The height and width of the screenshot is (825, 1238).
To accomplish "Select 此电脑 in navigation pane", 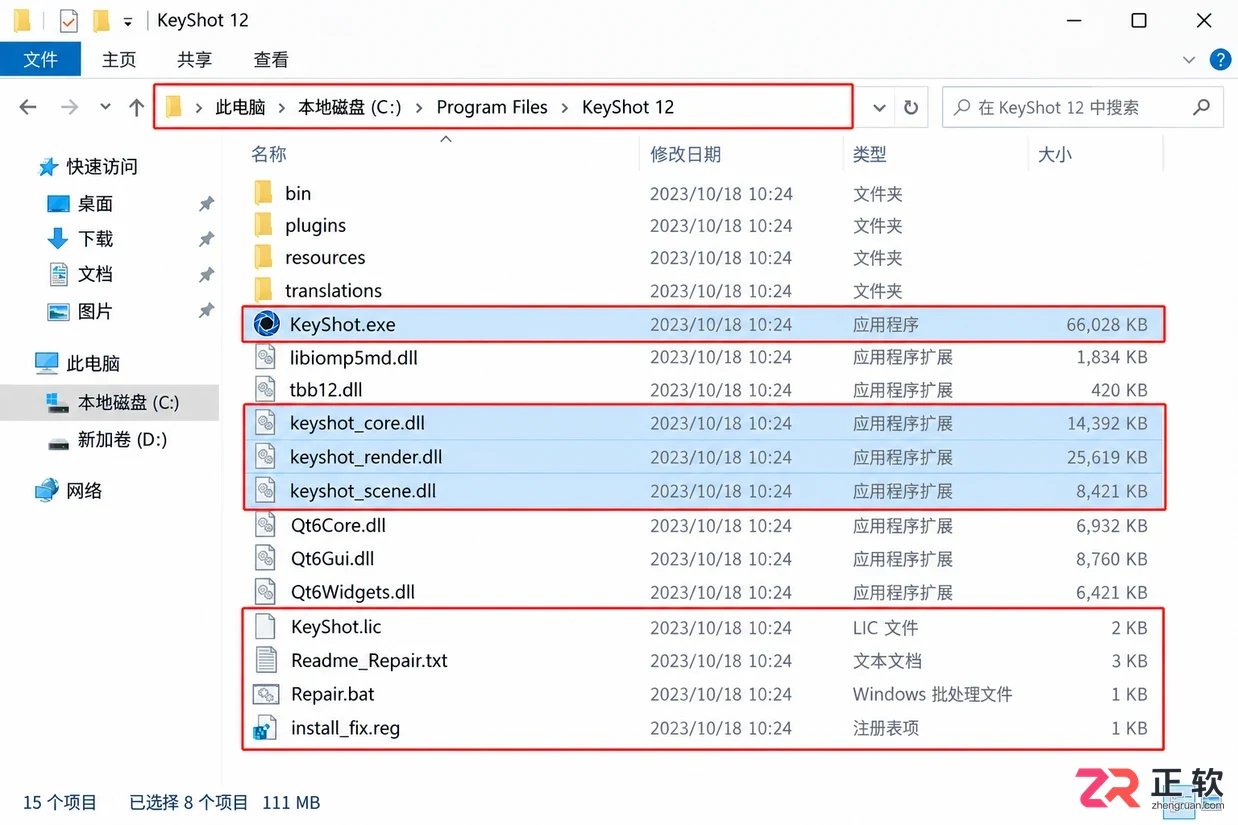I will 92,363.
